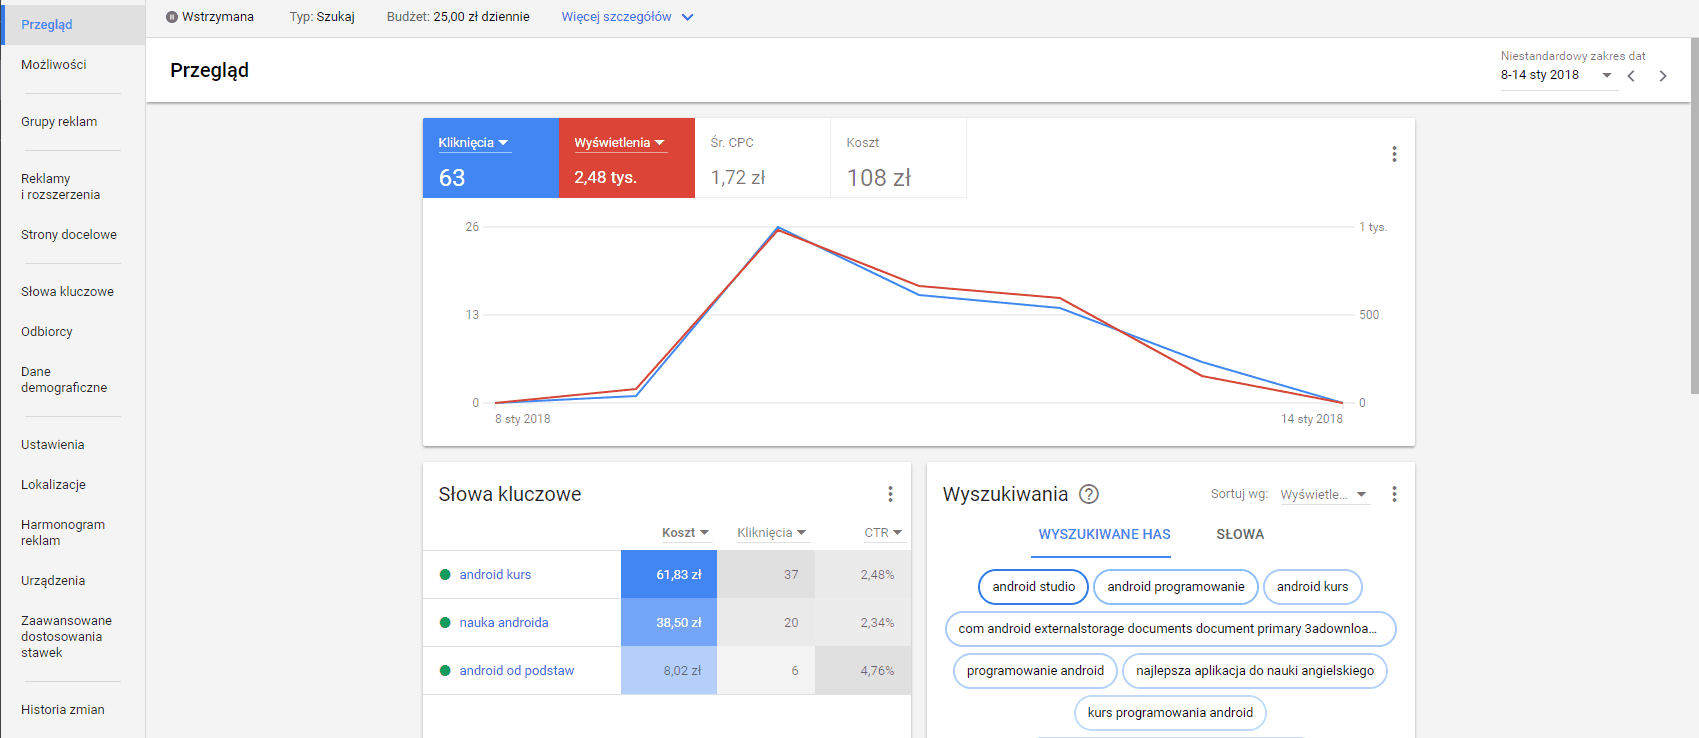Open Harmonogram reklam in the sidebar
Screen dimensions: 1699x738
(63, 532)
